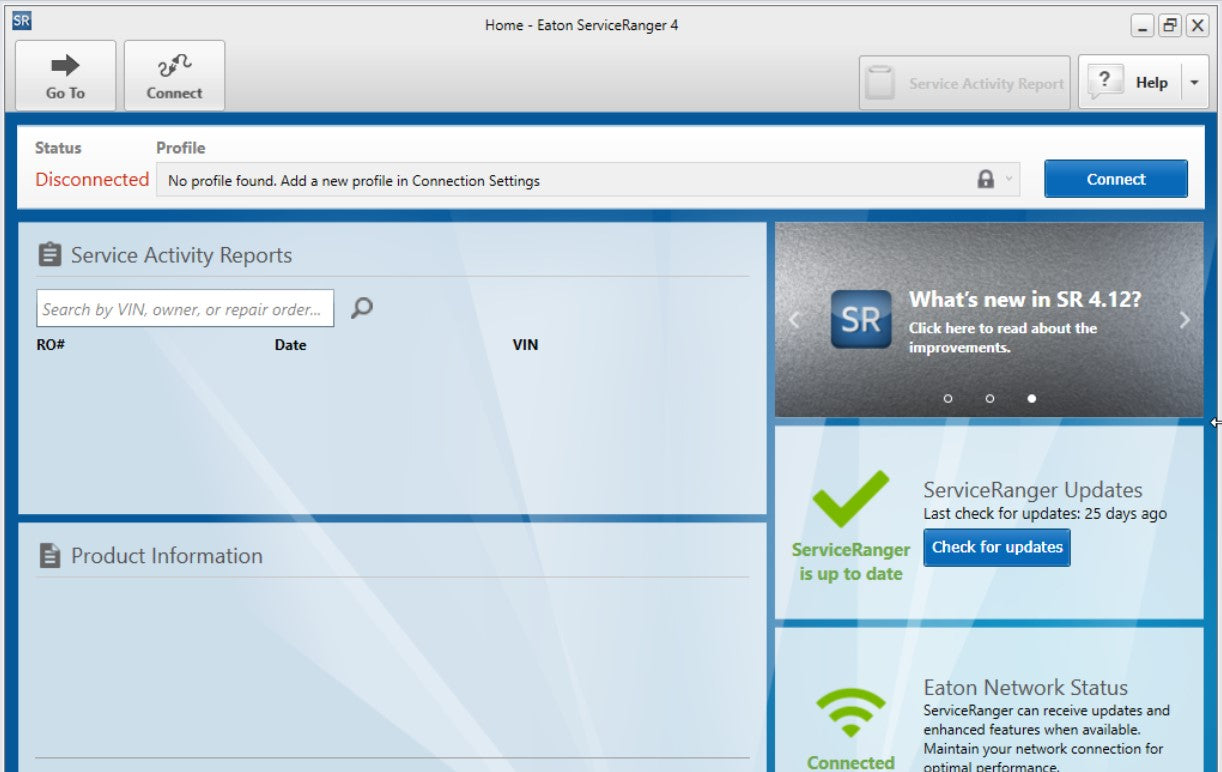Click the VIN search input field
1222x772 pixels.
coord(185,309)
